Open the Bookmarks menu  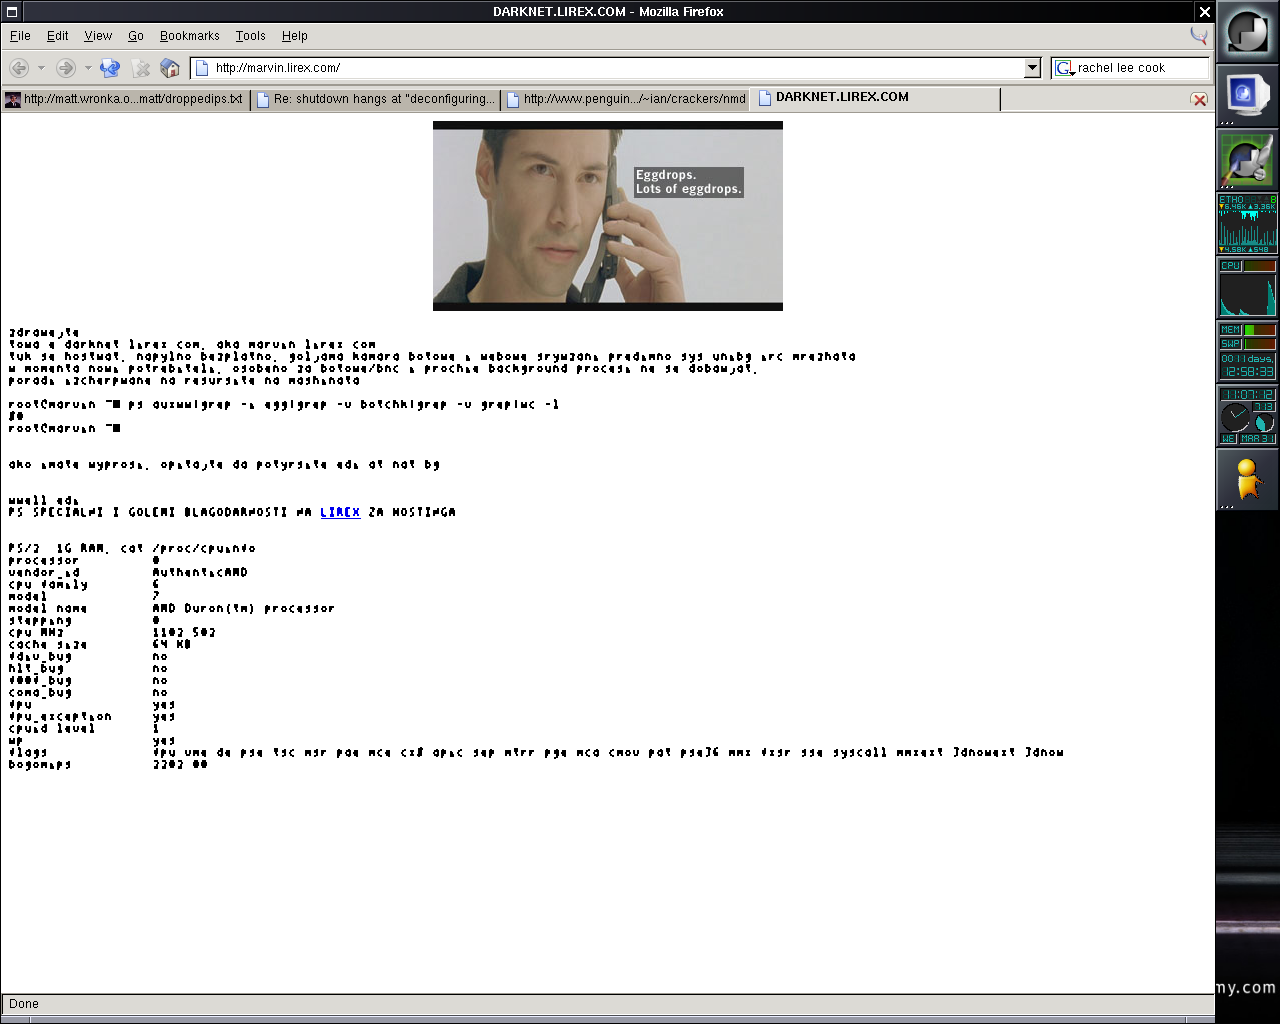(190, 36)
